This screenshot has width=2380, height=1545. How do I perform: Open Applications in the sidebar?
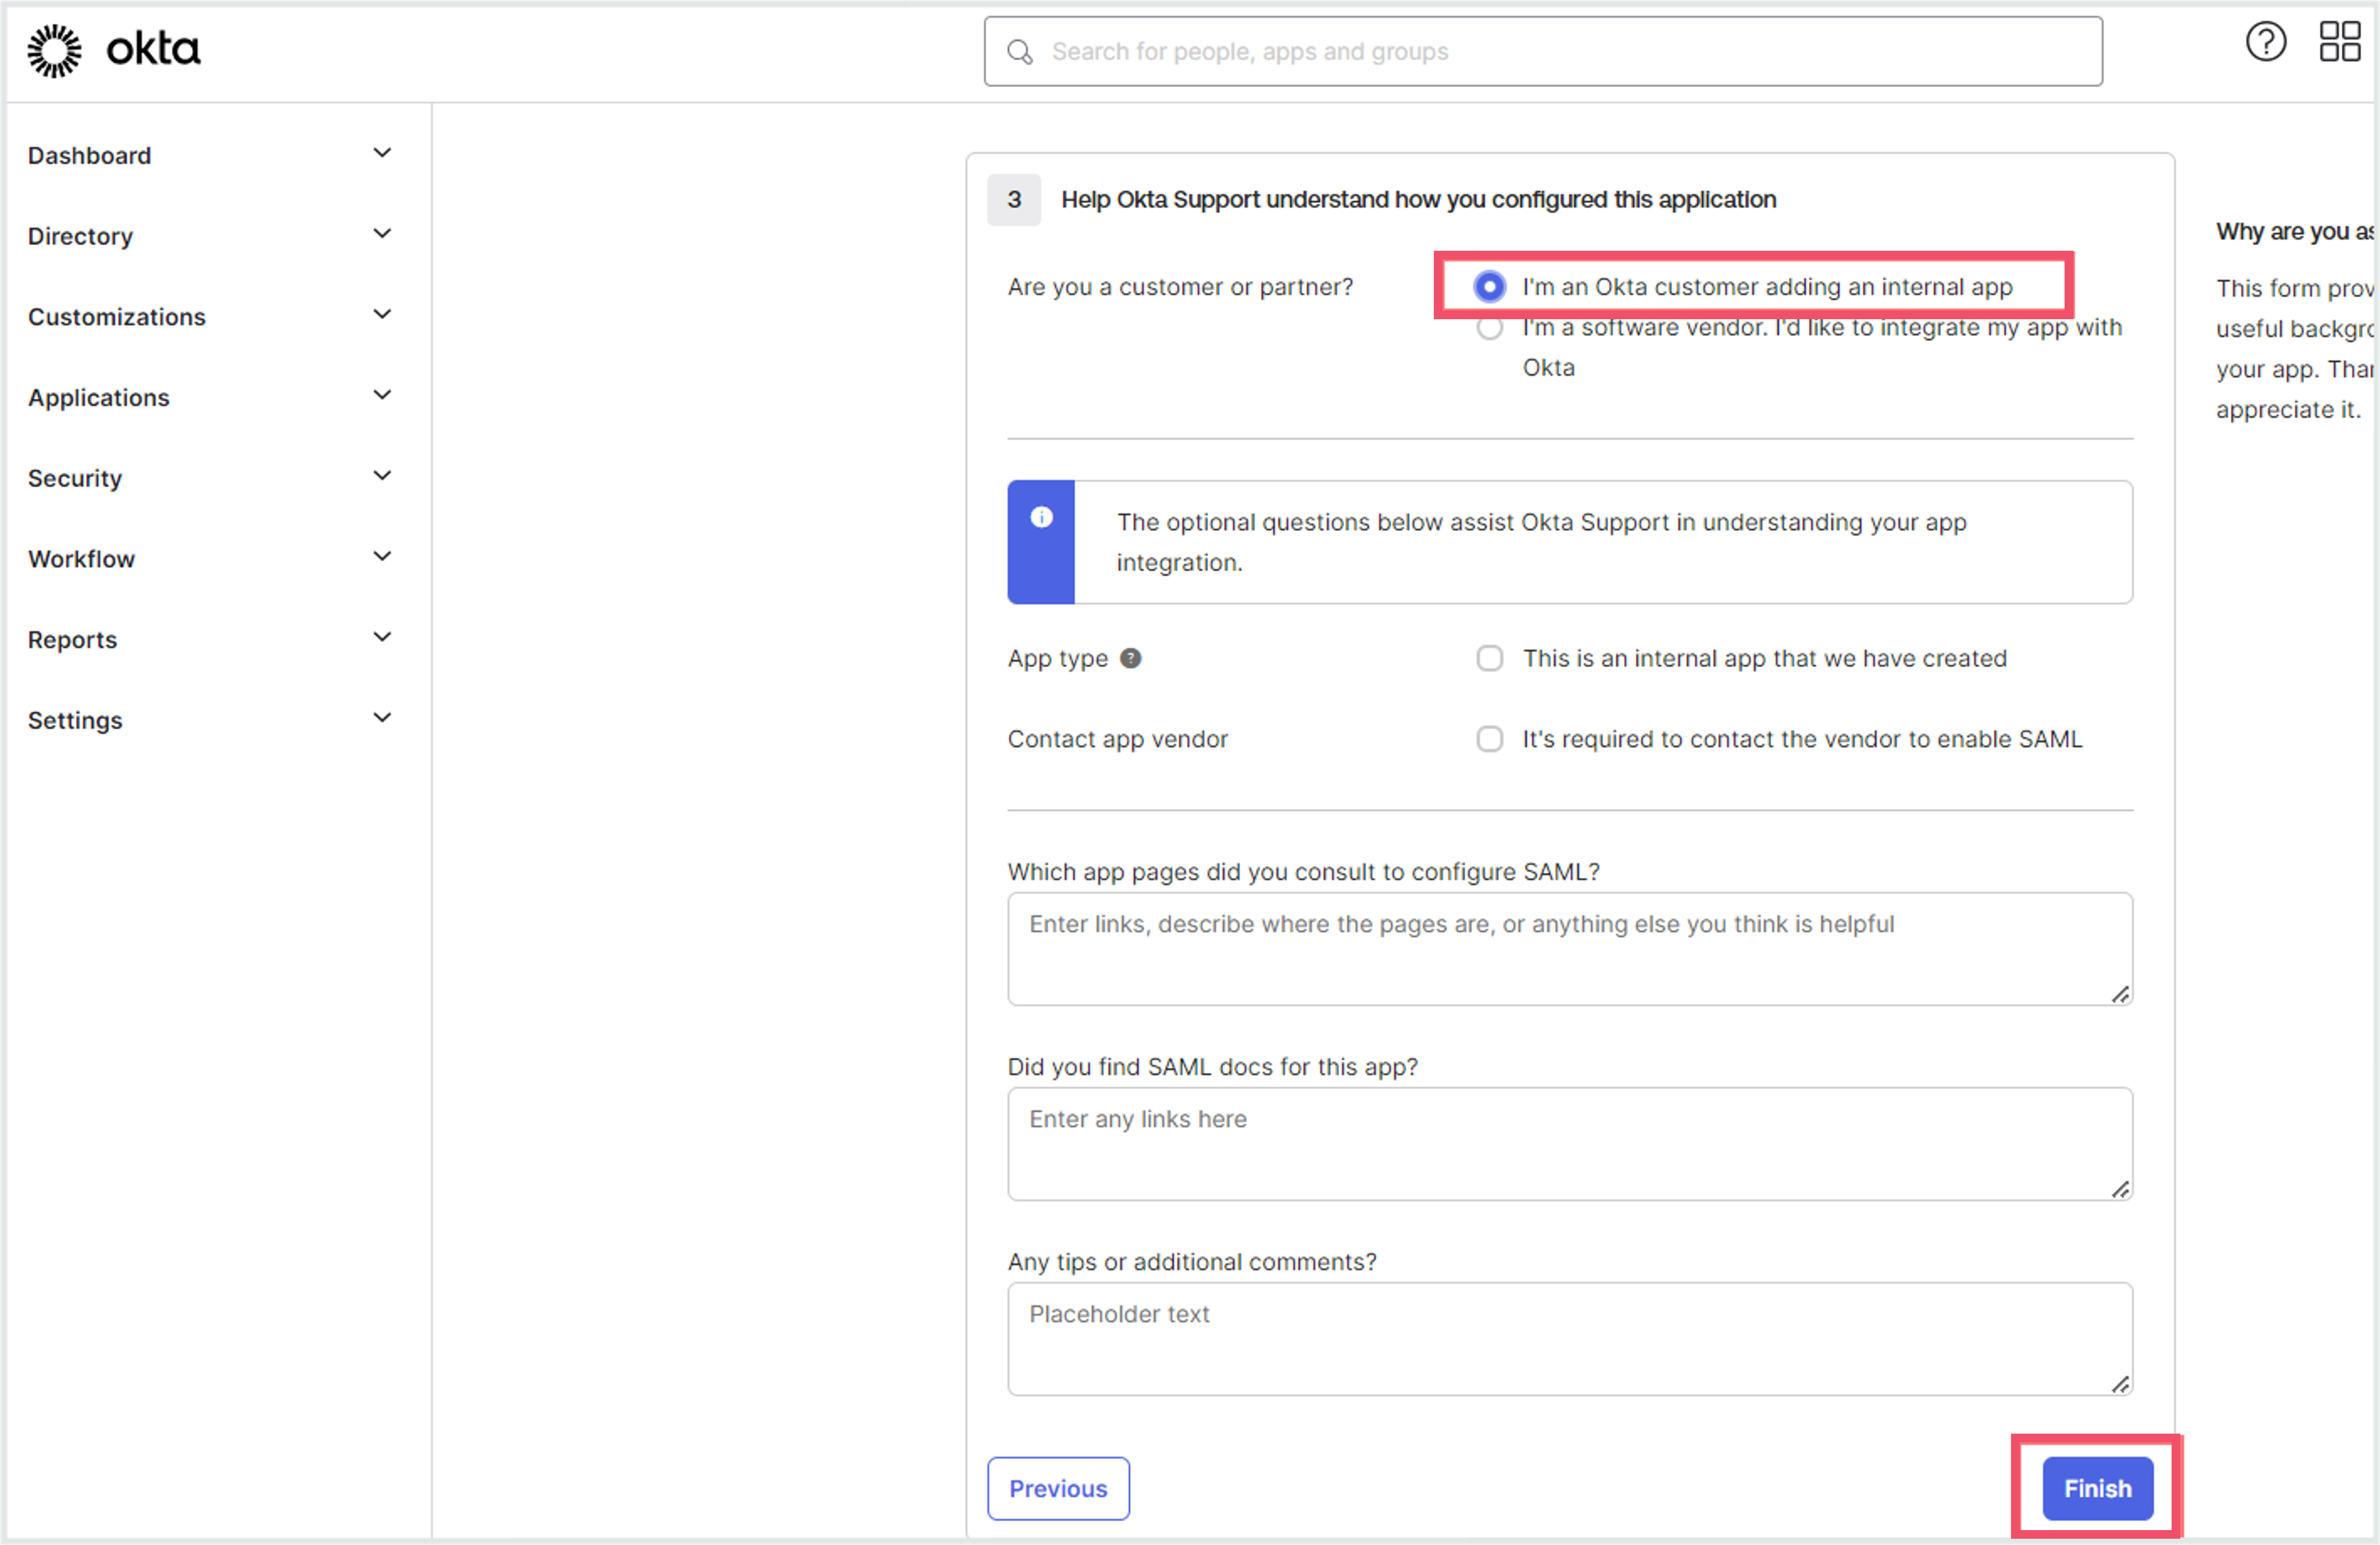coord(99,398)
